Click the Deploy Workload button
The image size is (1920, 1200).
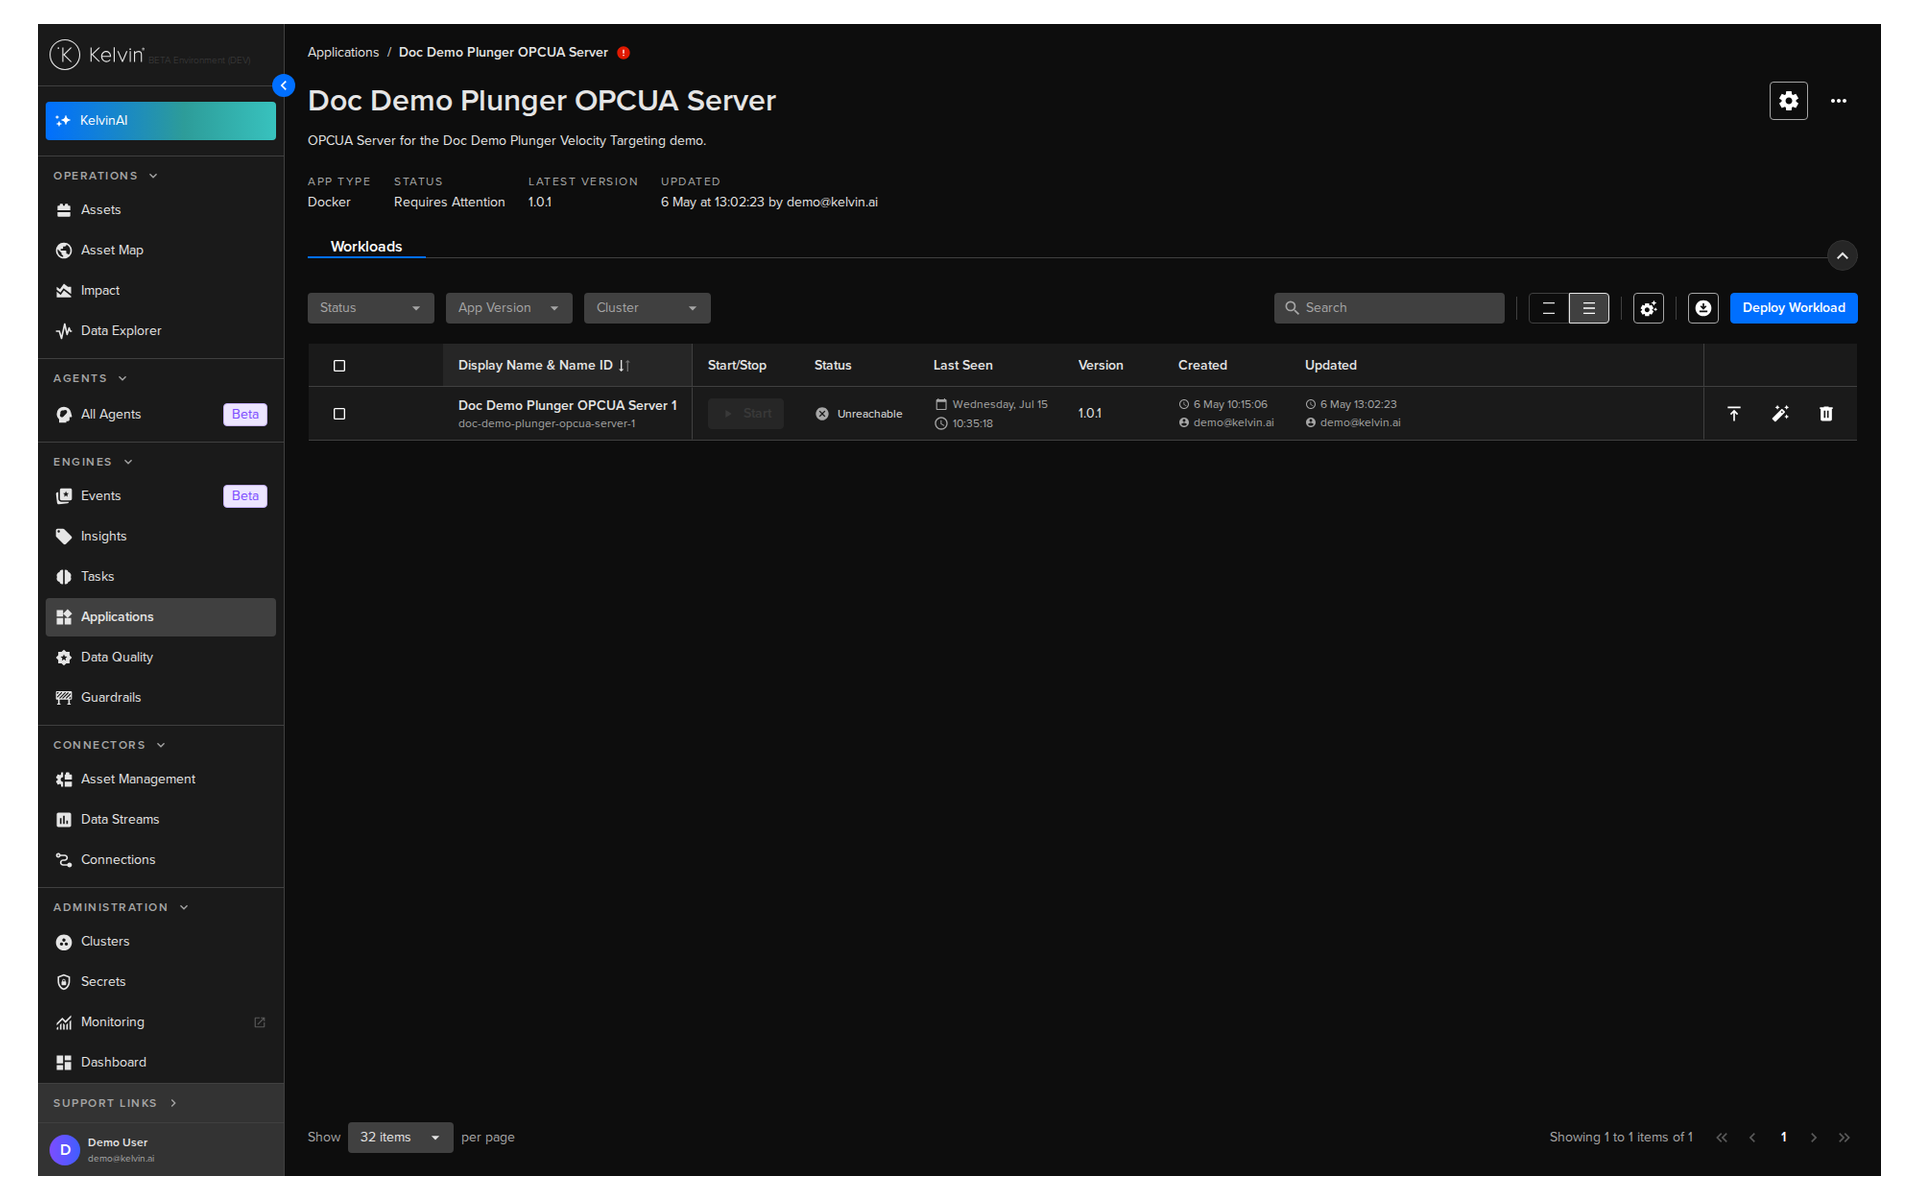tap(1793, 308)
